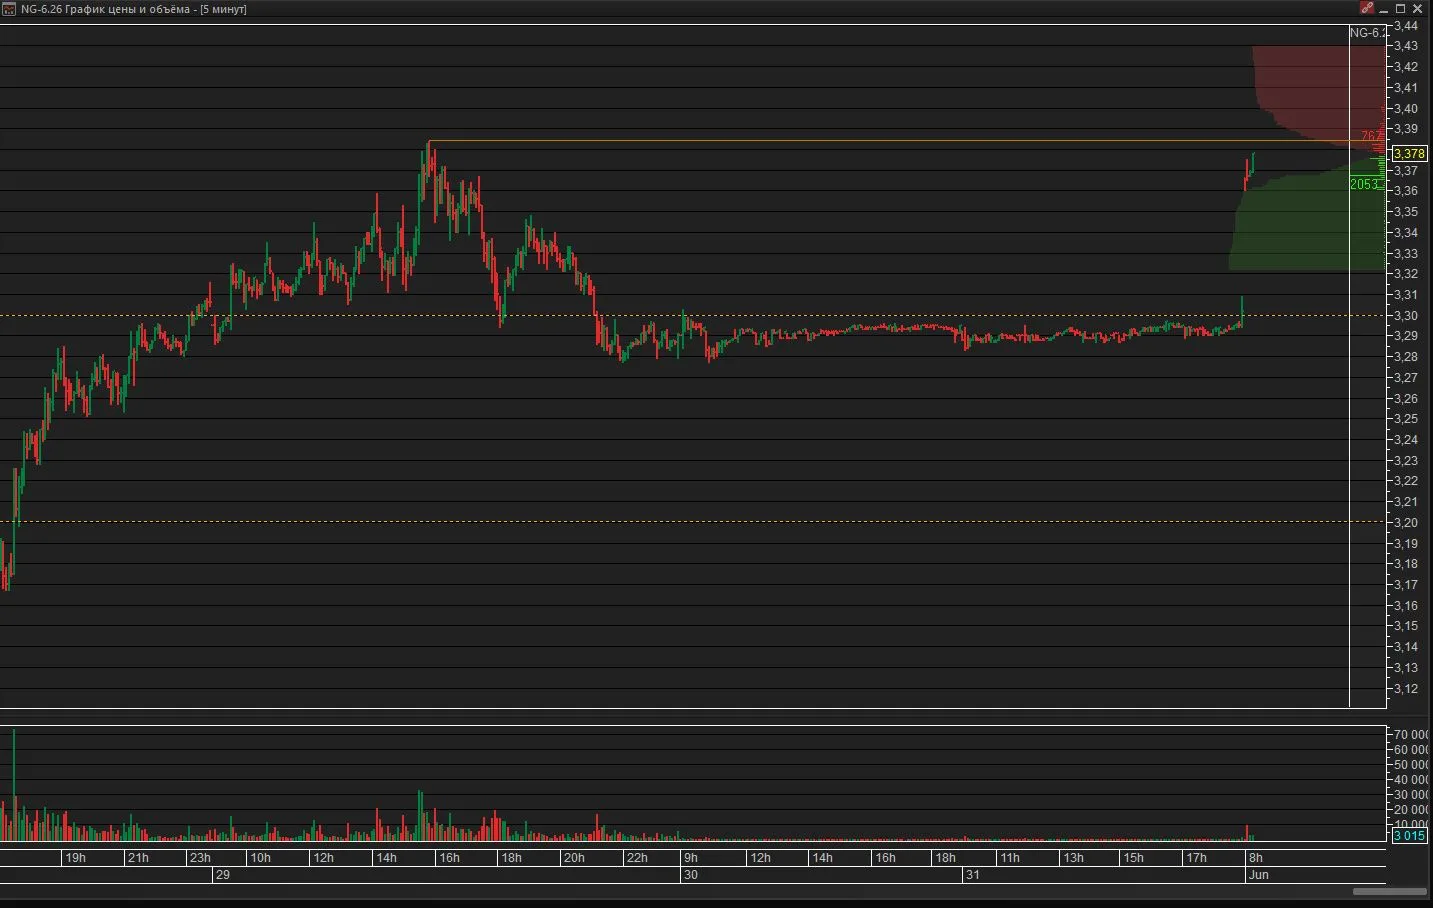
Task: Click the 3,20 price axis label
Action: pos(1406,523)
